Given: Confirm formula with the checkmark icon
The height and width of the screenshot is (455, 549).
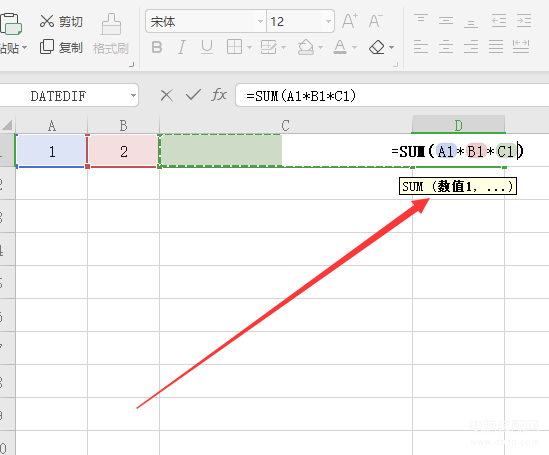Looking at the screenshot, I should tap(193, 95).
